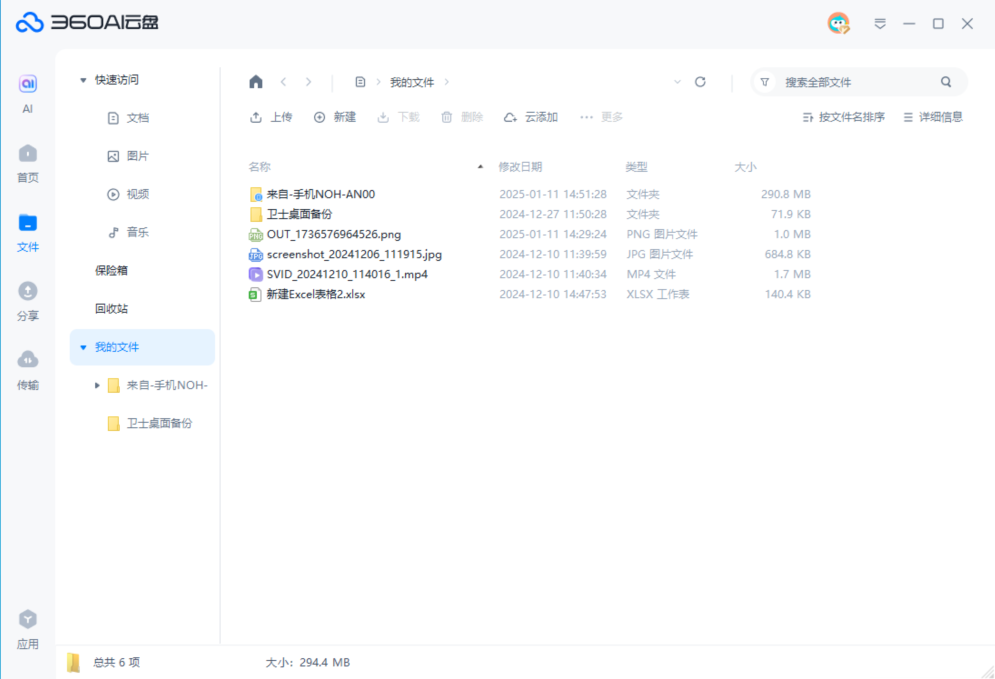The image size is (995, 679).
Task: Select the file name OUT_1736576964526.png
Action: tap(334, 235)
